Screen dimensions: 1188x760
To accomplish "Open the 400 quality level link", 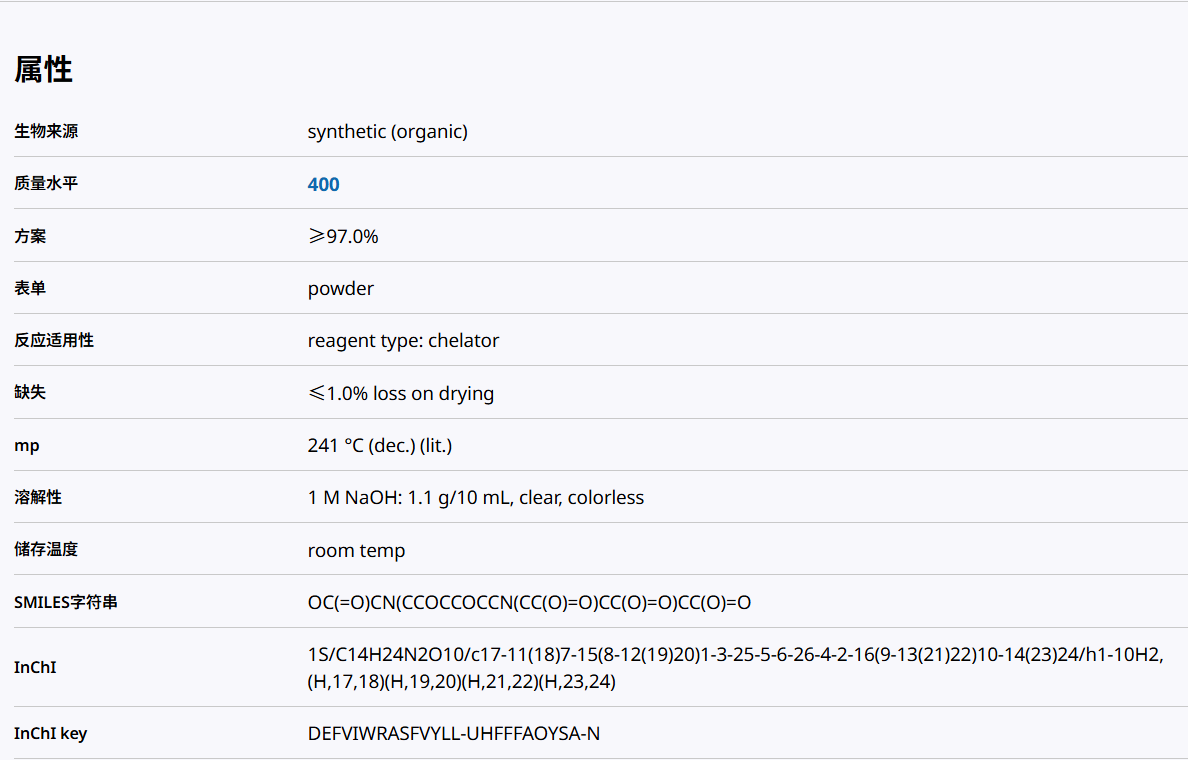I will (x=323, y=184).
